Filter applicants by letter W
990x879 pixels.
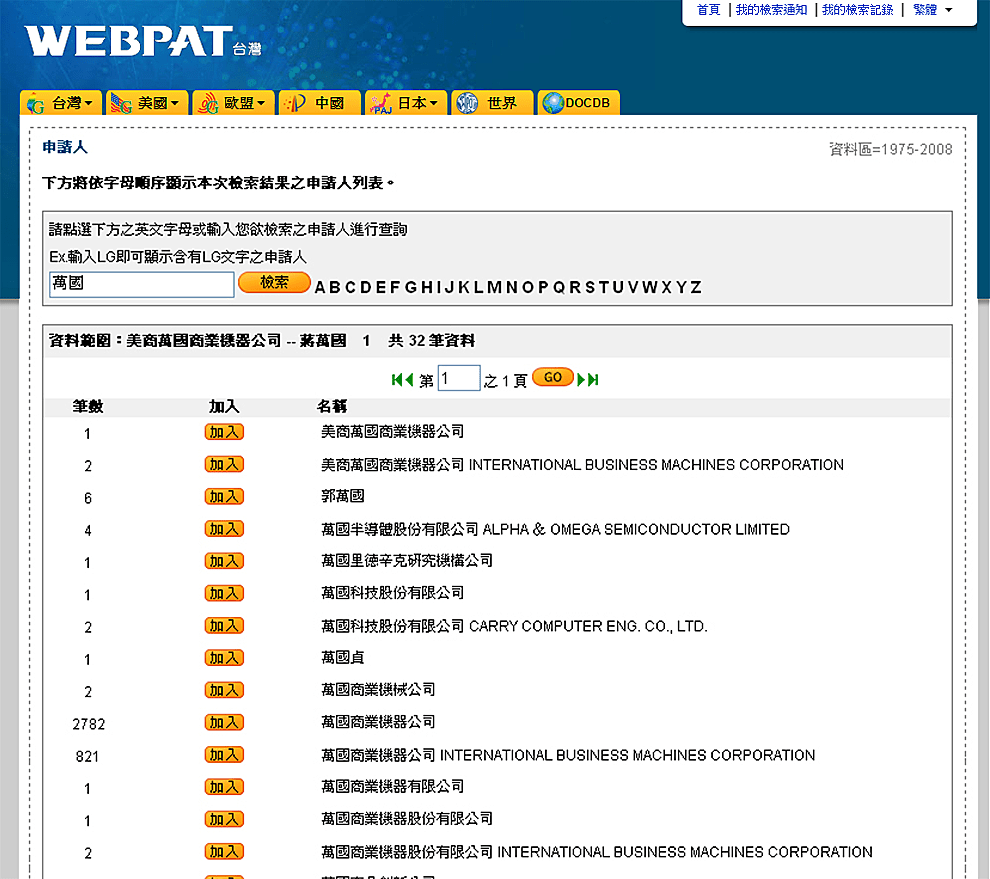(x=650, y=288)
